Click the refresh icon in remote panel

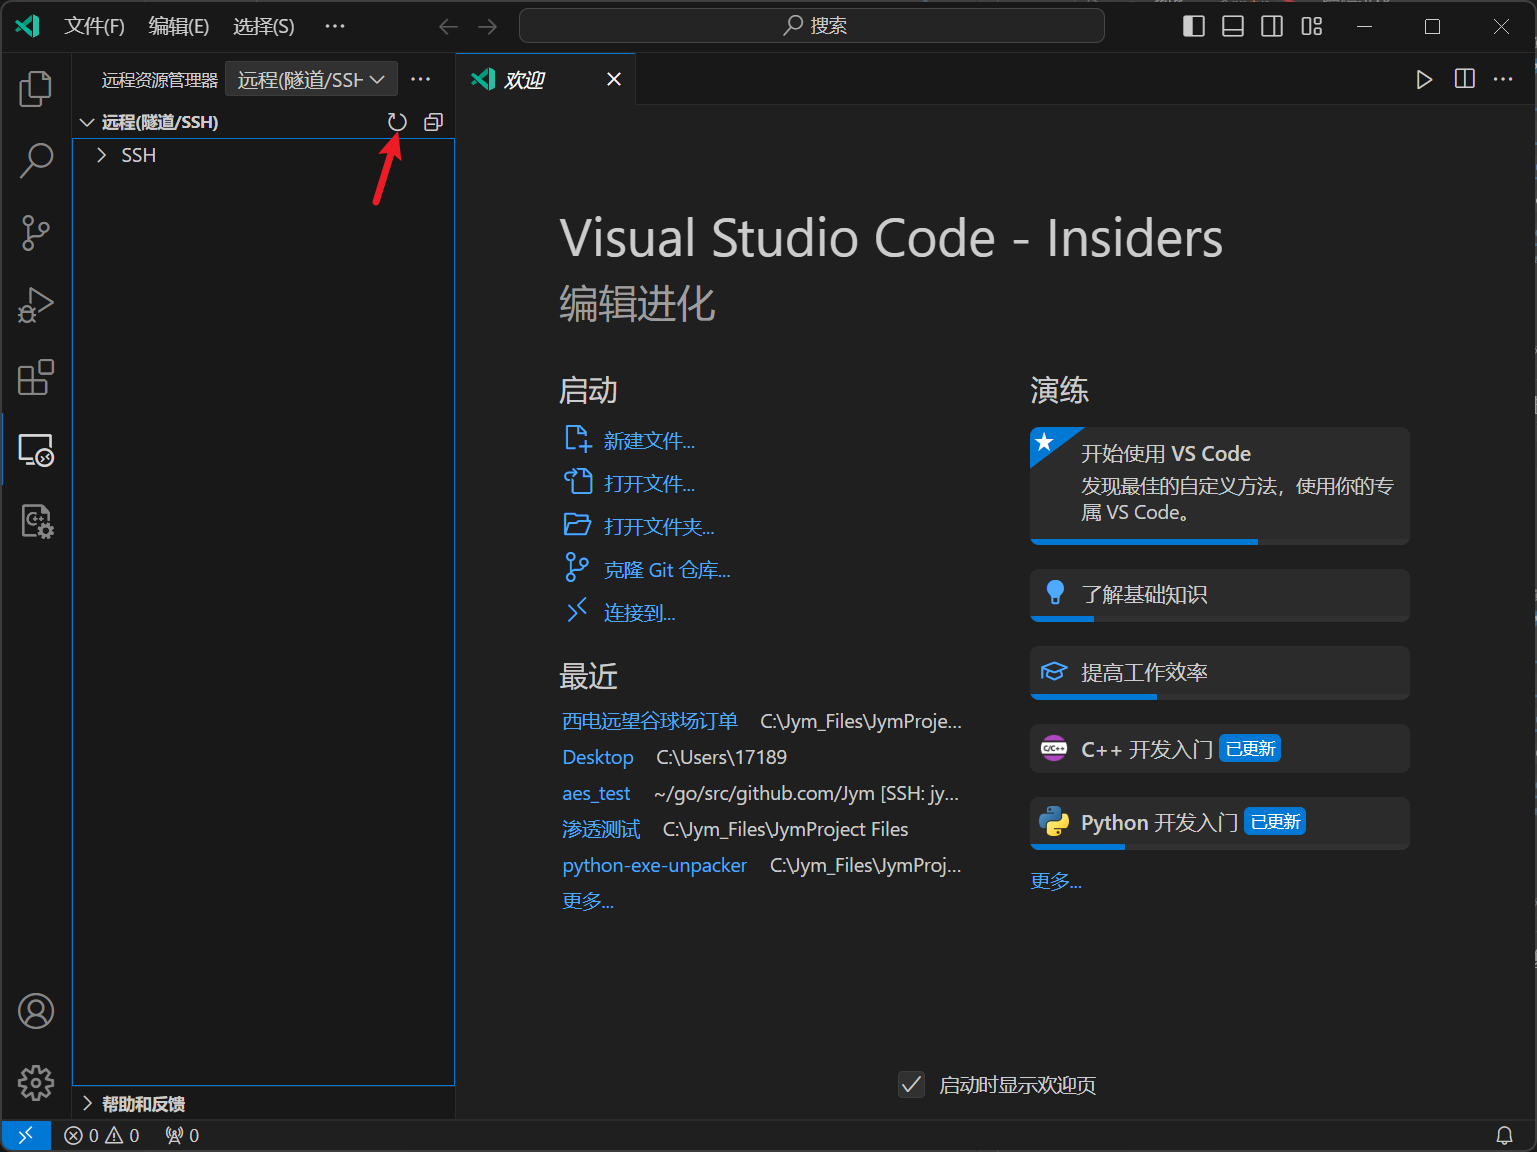tap(397, 122)
